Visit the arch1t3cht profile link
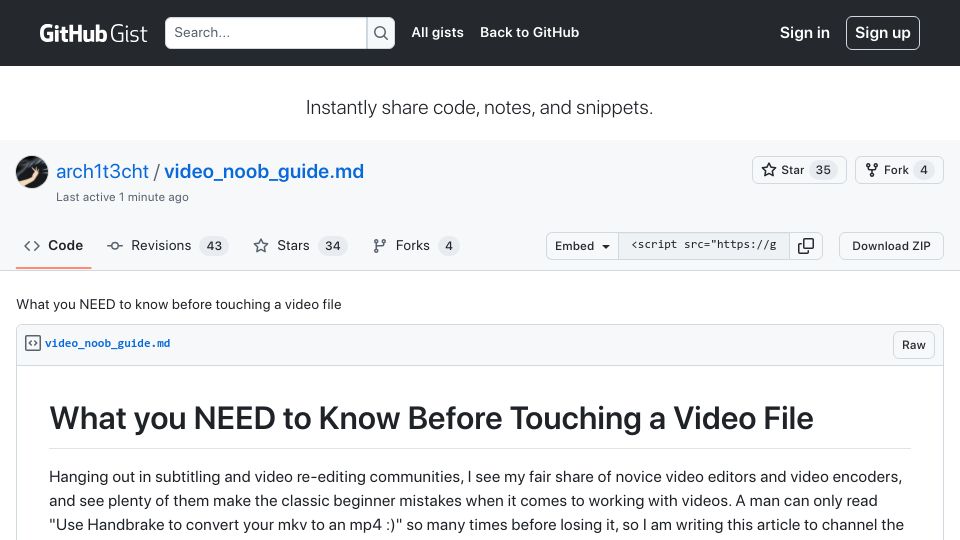The width and height of the screenshot is (960, 540). click(102, 171)
